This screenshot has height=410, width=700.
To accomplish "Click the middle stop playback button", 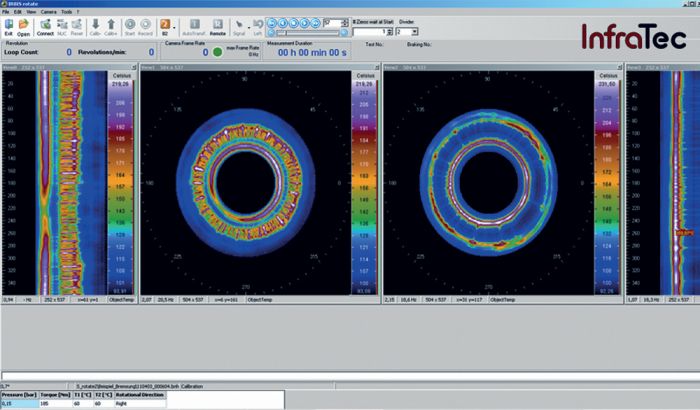I will click(x=293, y=23).
